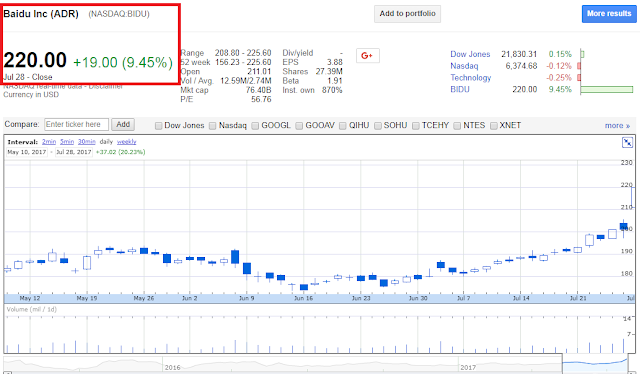Image resolution: width=640 pixels, height=374 pixels.
Task: Enable the GOOGL comparison checkbox
Action: point(255,126)
